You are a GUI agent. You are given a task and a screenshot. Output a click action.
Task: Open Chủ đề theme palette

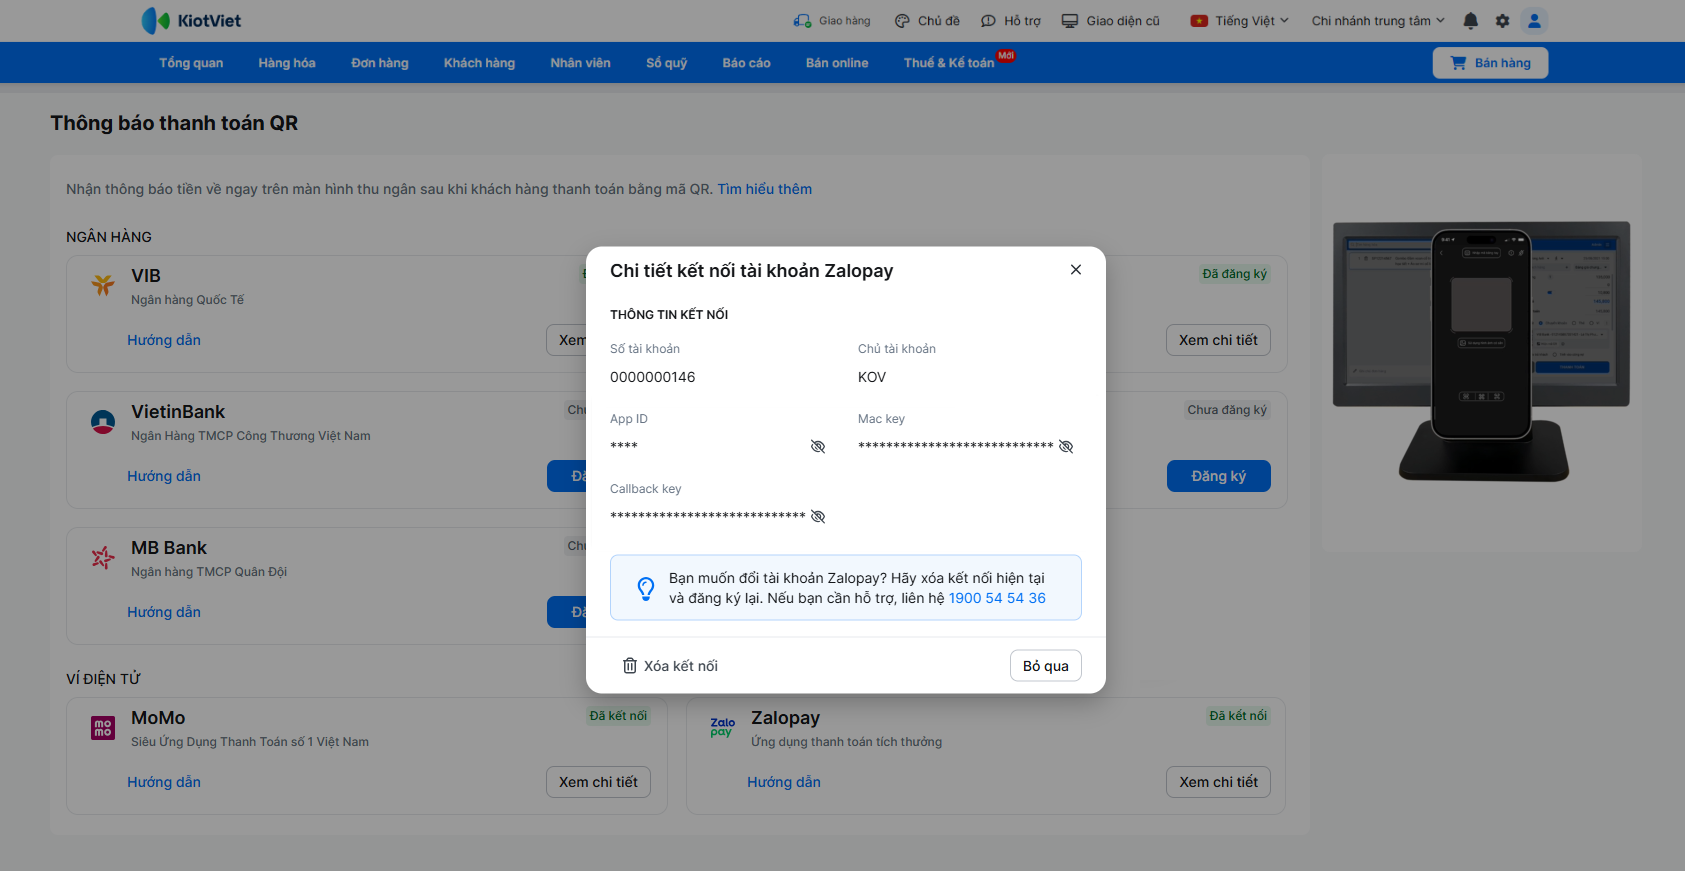pos(927,21)
